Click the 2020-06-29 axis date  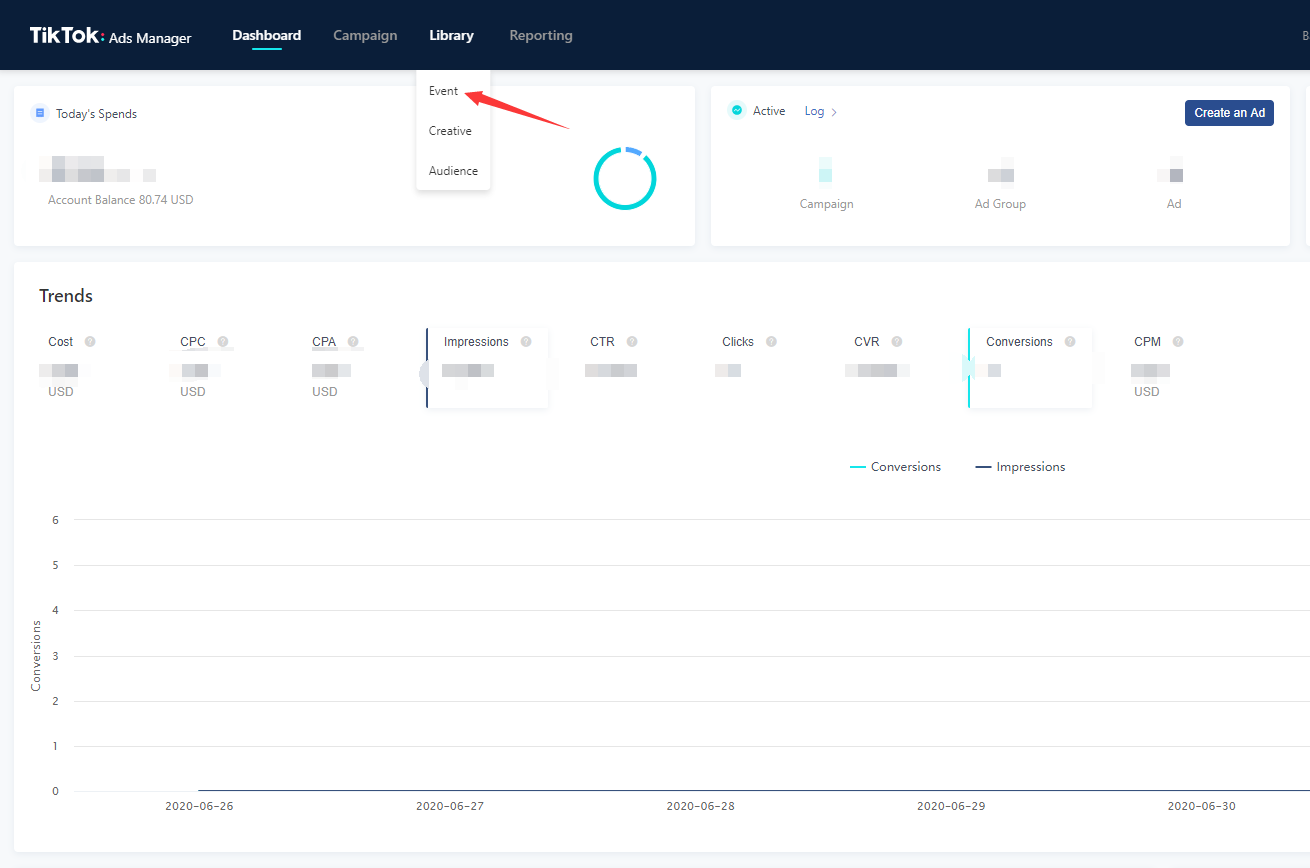tap(951, 806)
